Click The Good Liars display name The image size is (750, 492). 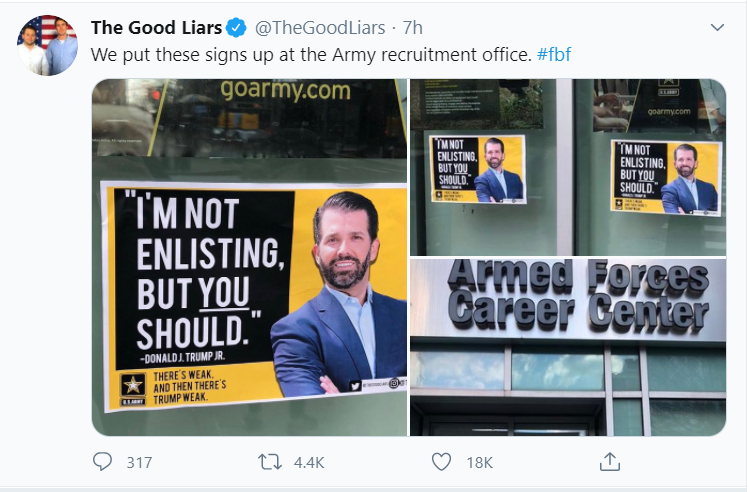[156, 28]
